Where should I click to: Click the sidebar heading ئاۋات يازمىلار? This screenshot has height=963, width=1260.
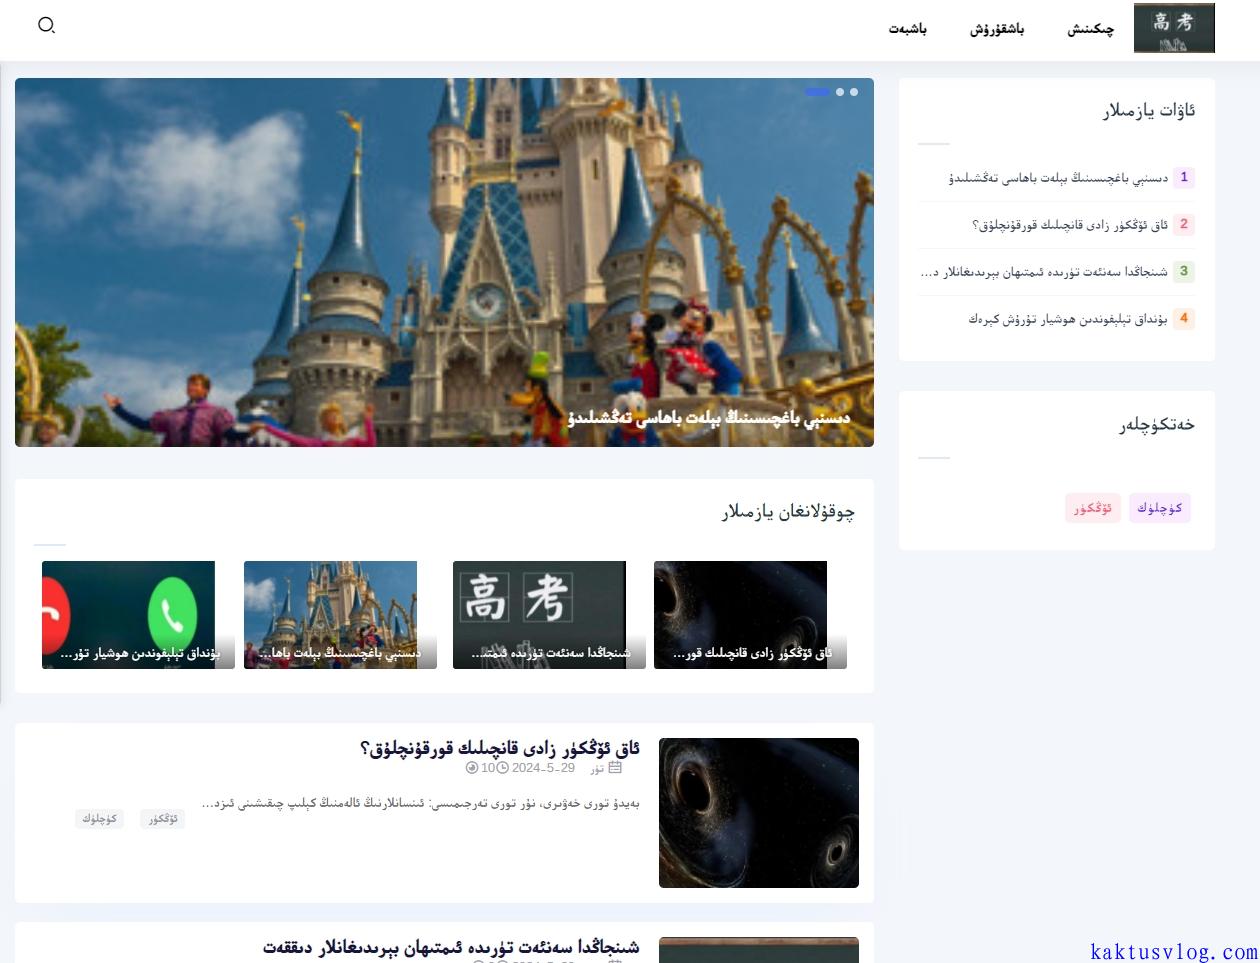click(x=1149, y=111)
